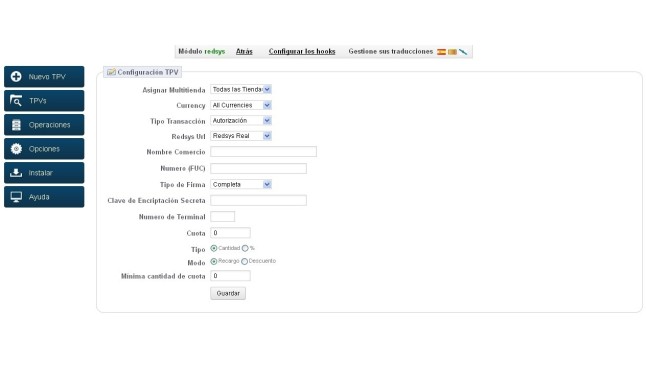Click the plus icon on Nuevo TPV
The height and width of the screenshot is (366, 646).
16,77
